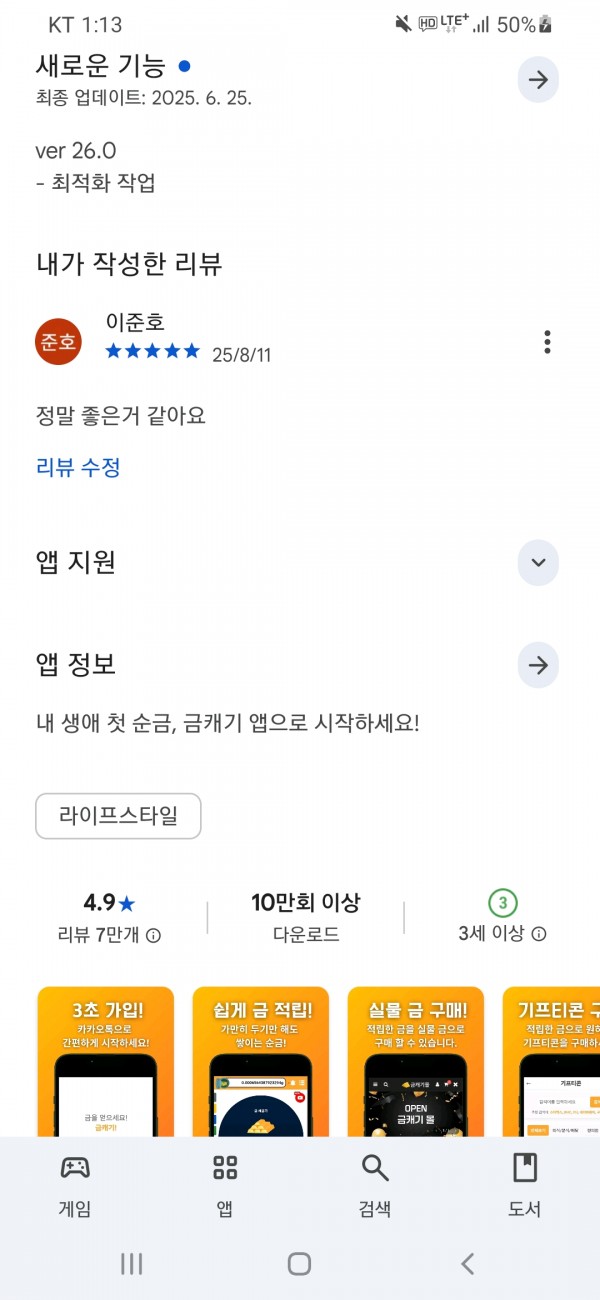Switch to the 게임 tab
Viewport: 600px width, 1300px height.
coord(75,1186)
